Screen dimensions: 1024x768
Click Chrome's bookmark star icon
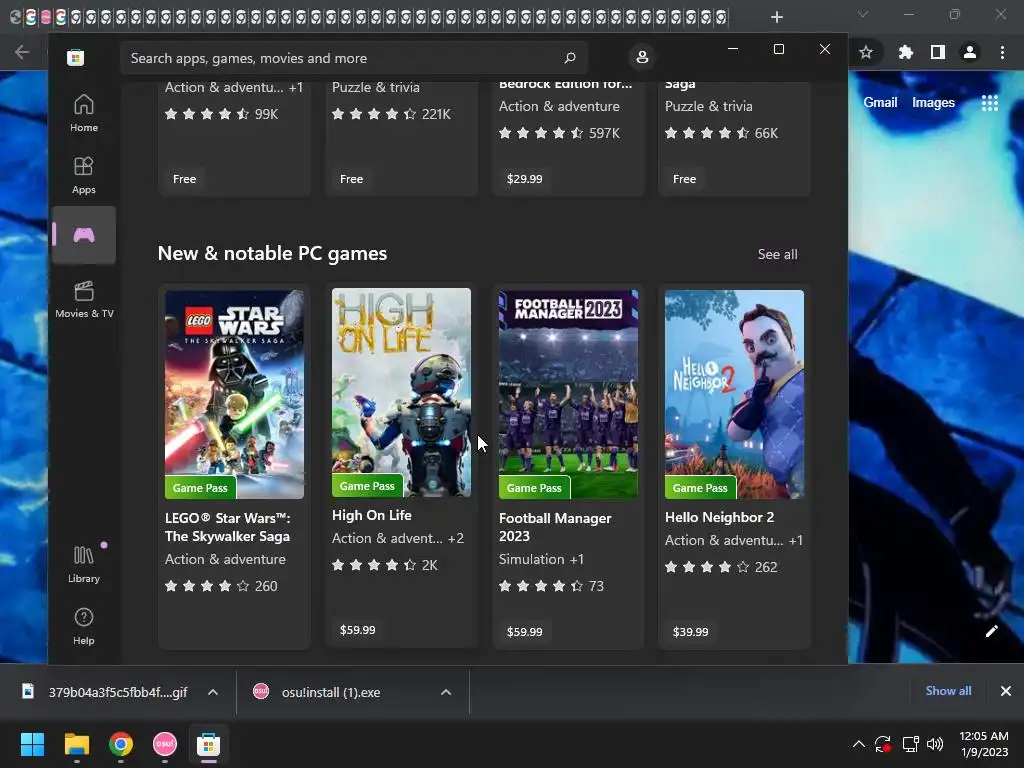[x=866, y=52]
